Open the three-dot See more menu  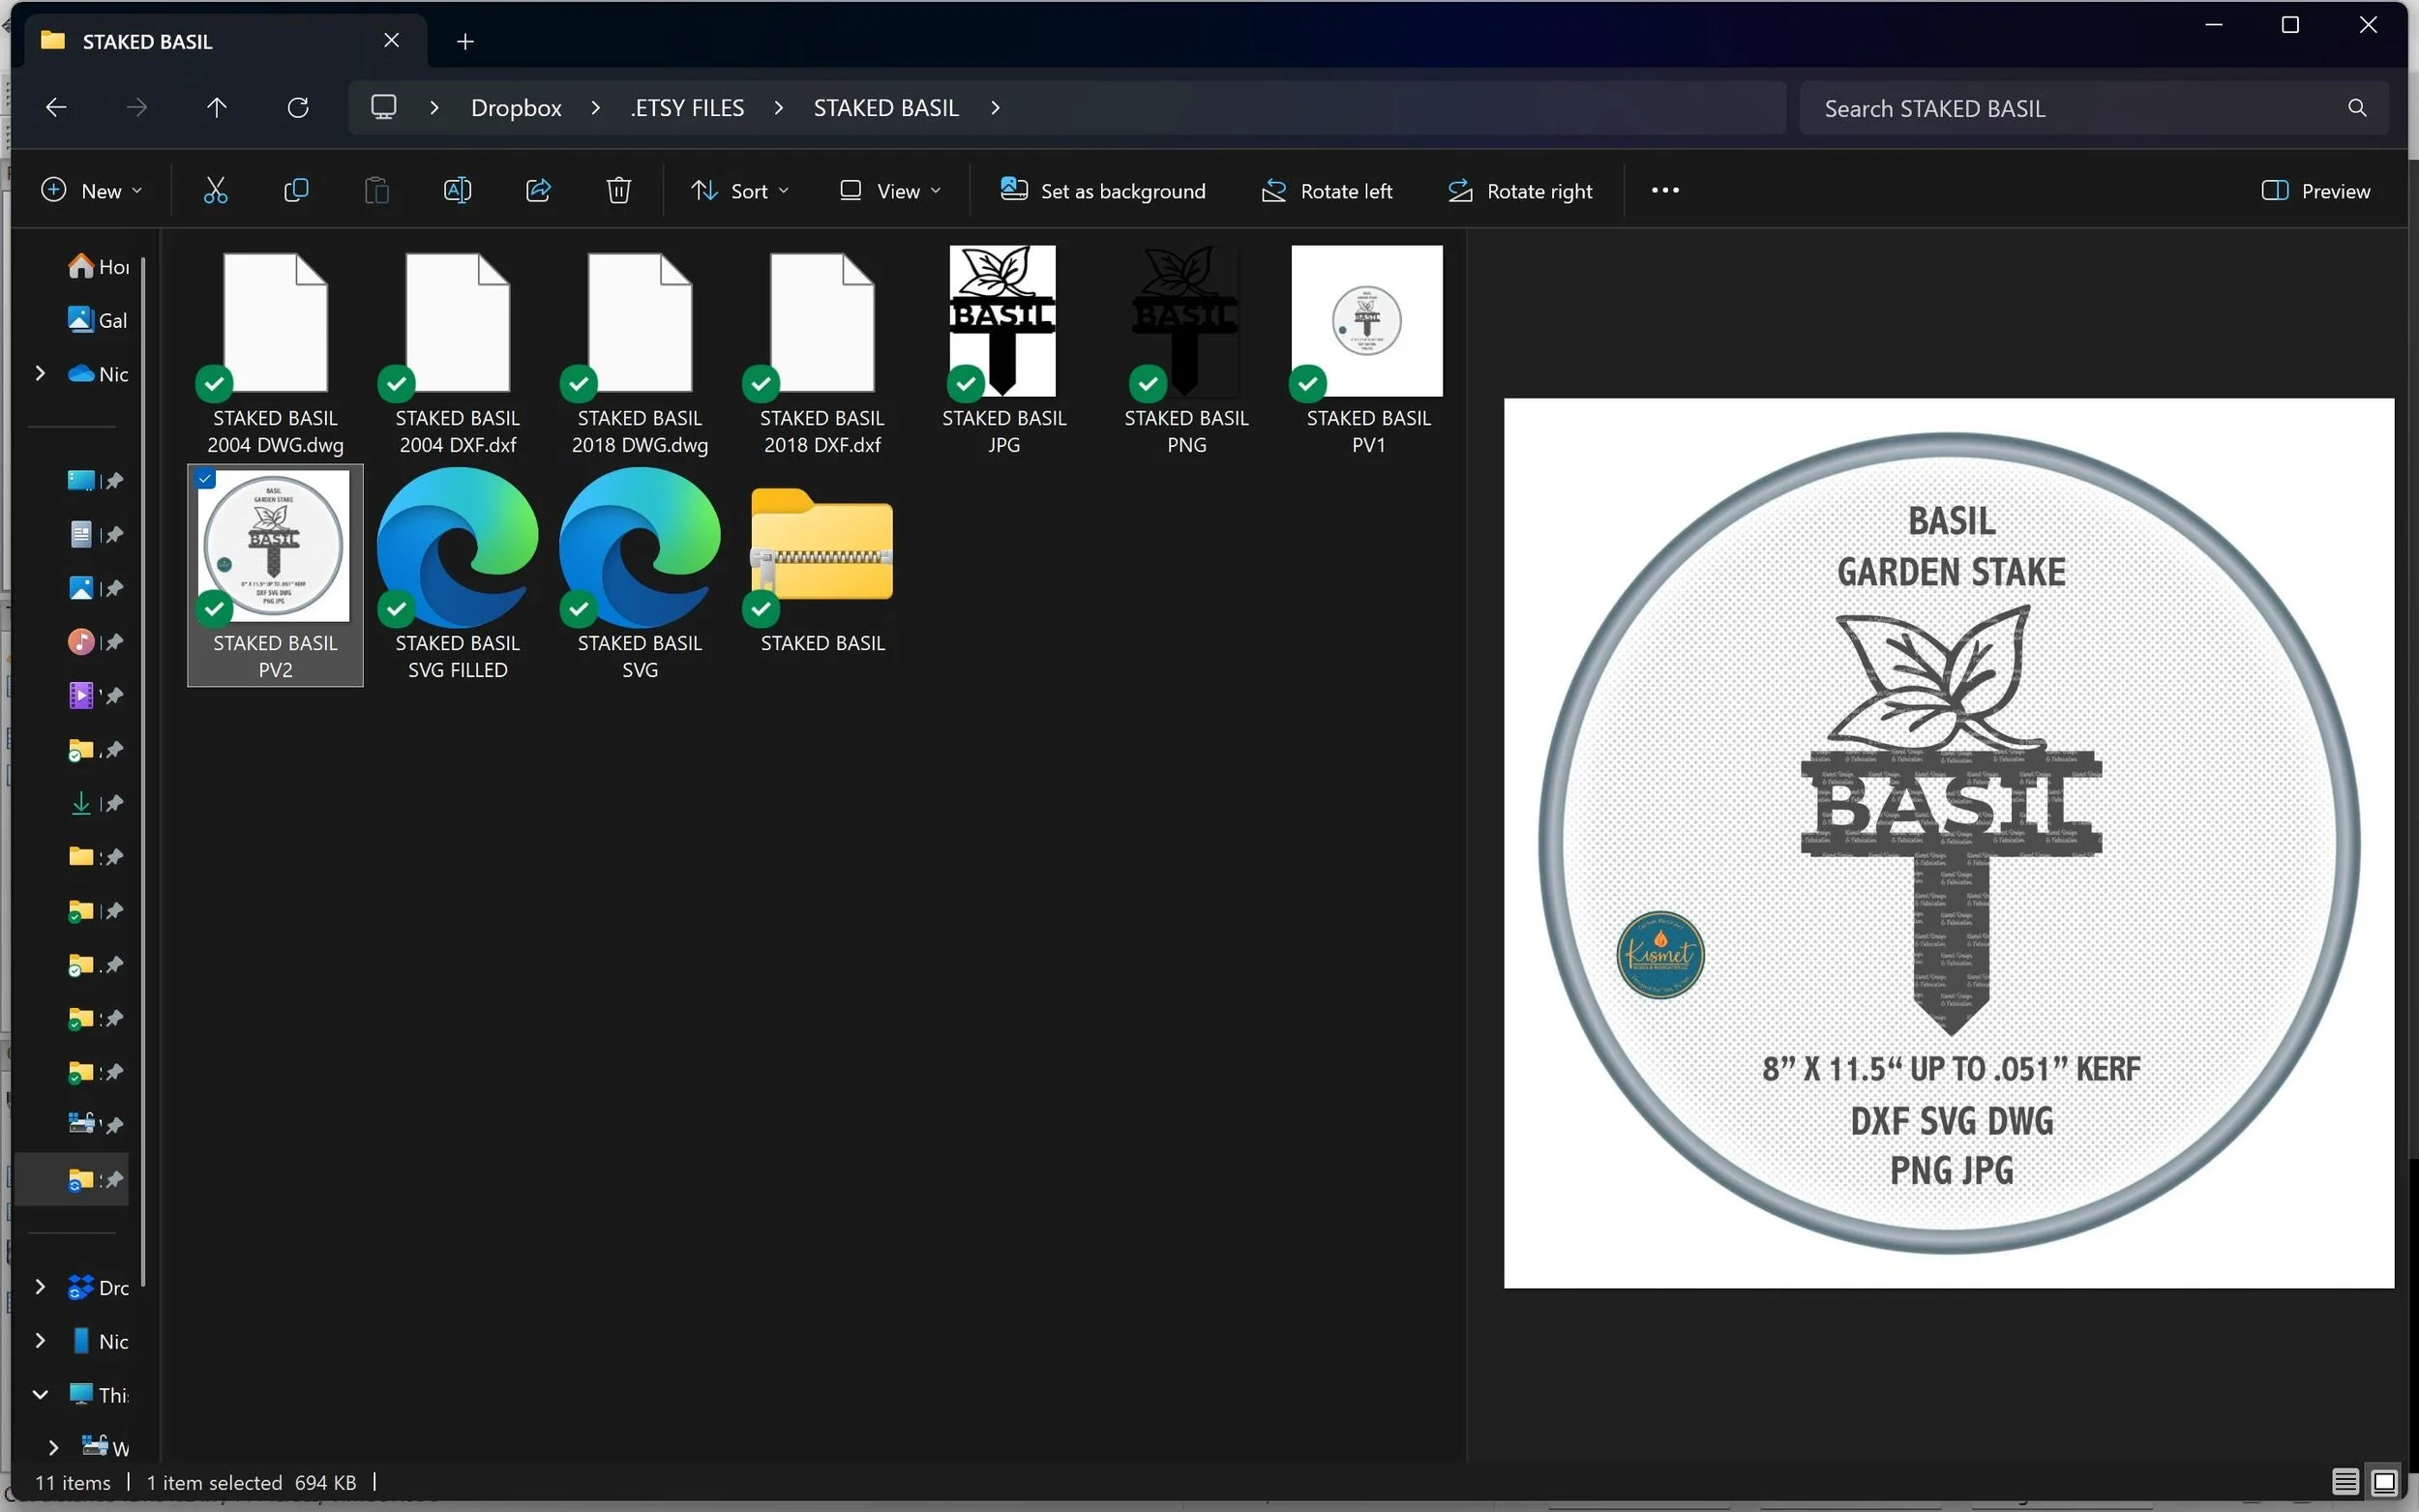coord(1665,190)
